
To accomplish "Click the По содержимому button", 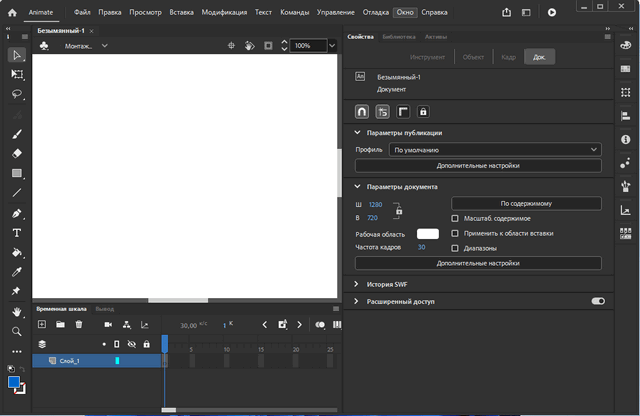I will (526, 203).
